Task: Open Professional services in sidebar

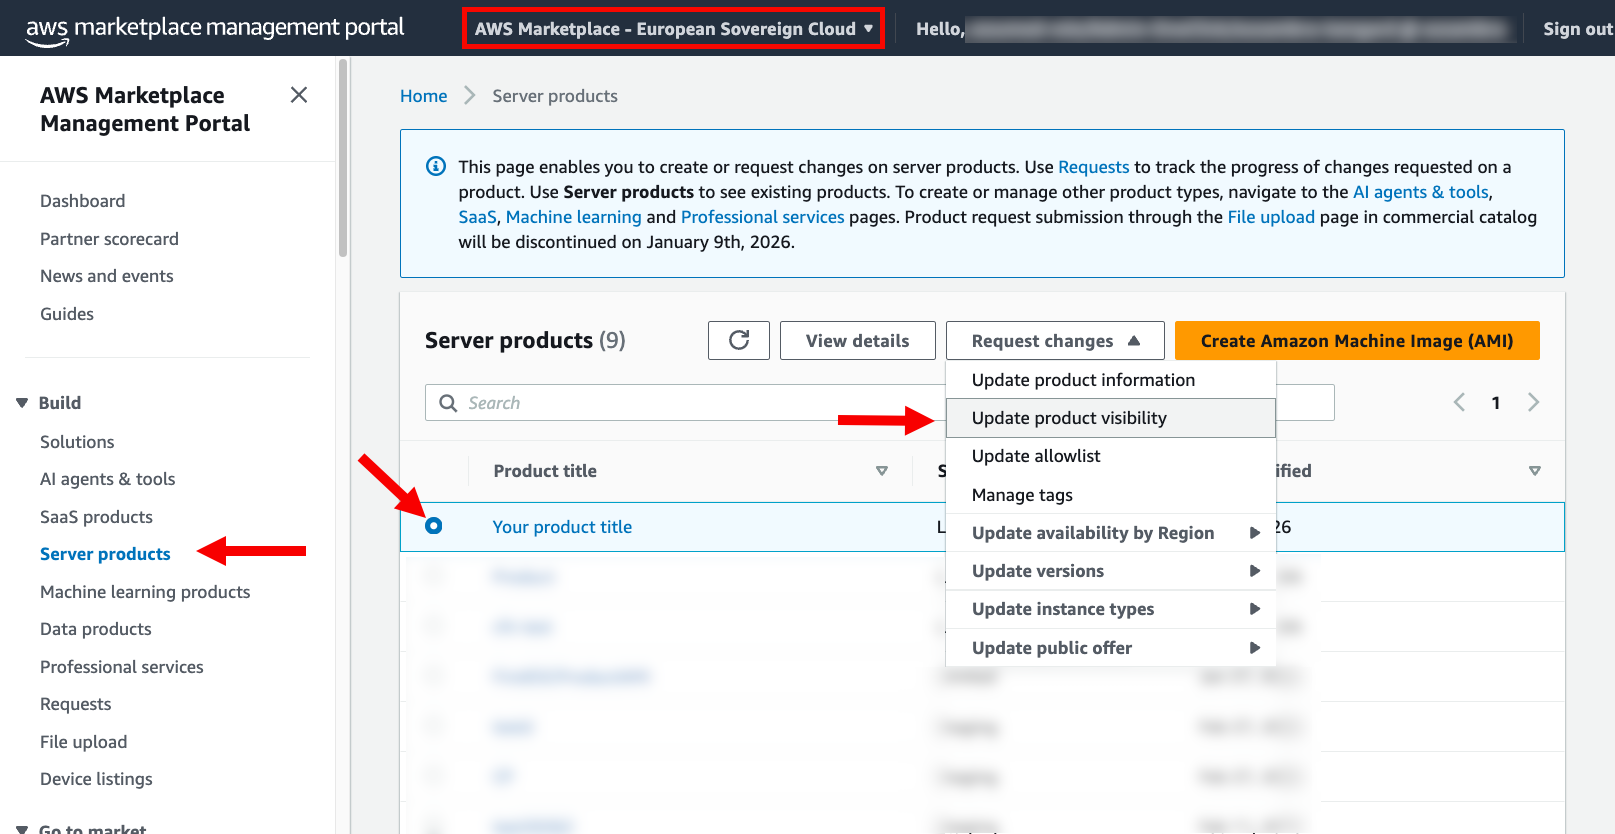Action: (x=121, y=667)
